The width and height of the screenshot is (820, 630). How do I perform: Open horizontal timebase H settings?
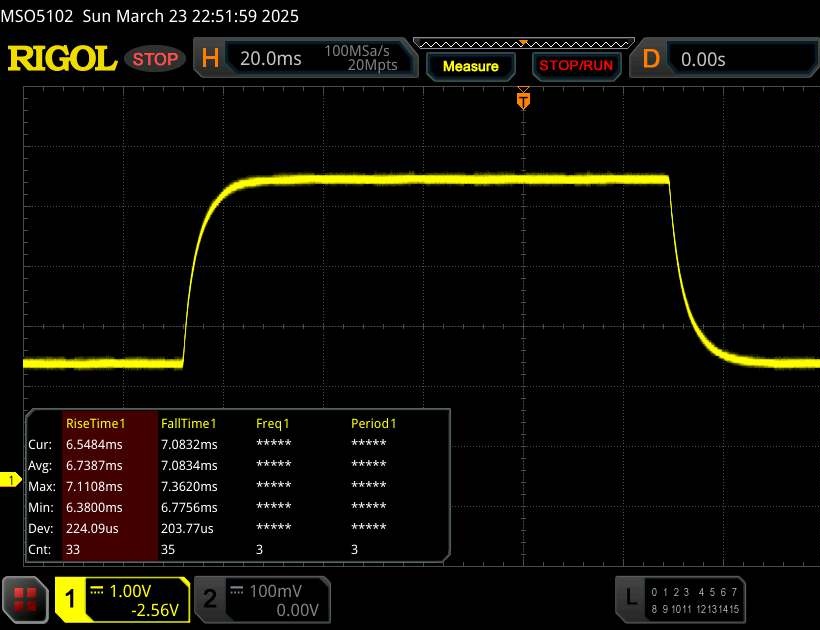click(210, 59)
